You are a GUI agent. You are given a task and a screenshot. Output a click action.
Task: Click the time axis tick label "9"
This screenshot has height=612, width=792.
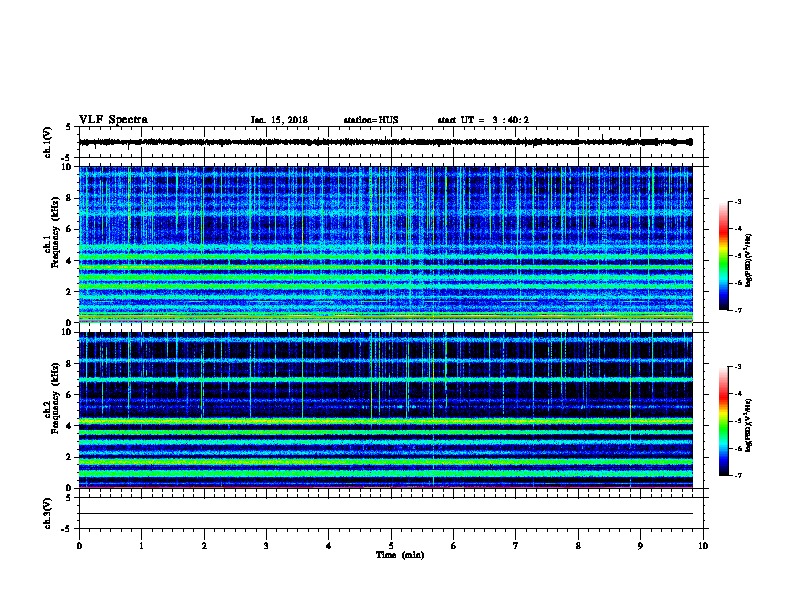tap(640, 546)
